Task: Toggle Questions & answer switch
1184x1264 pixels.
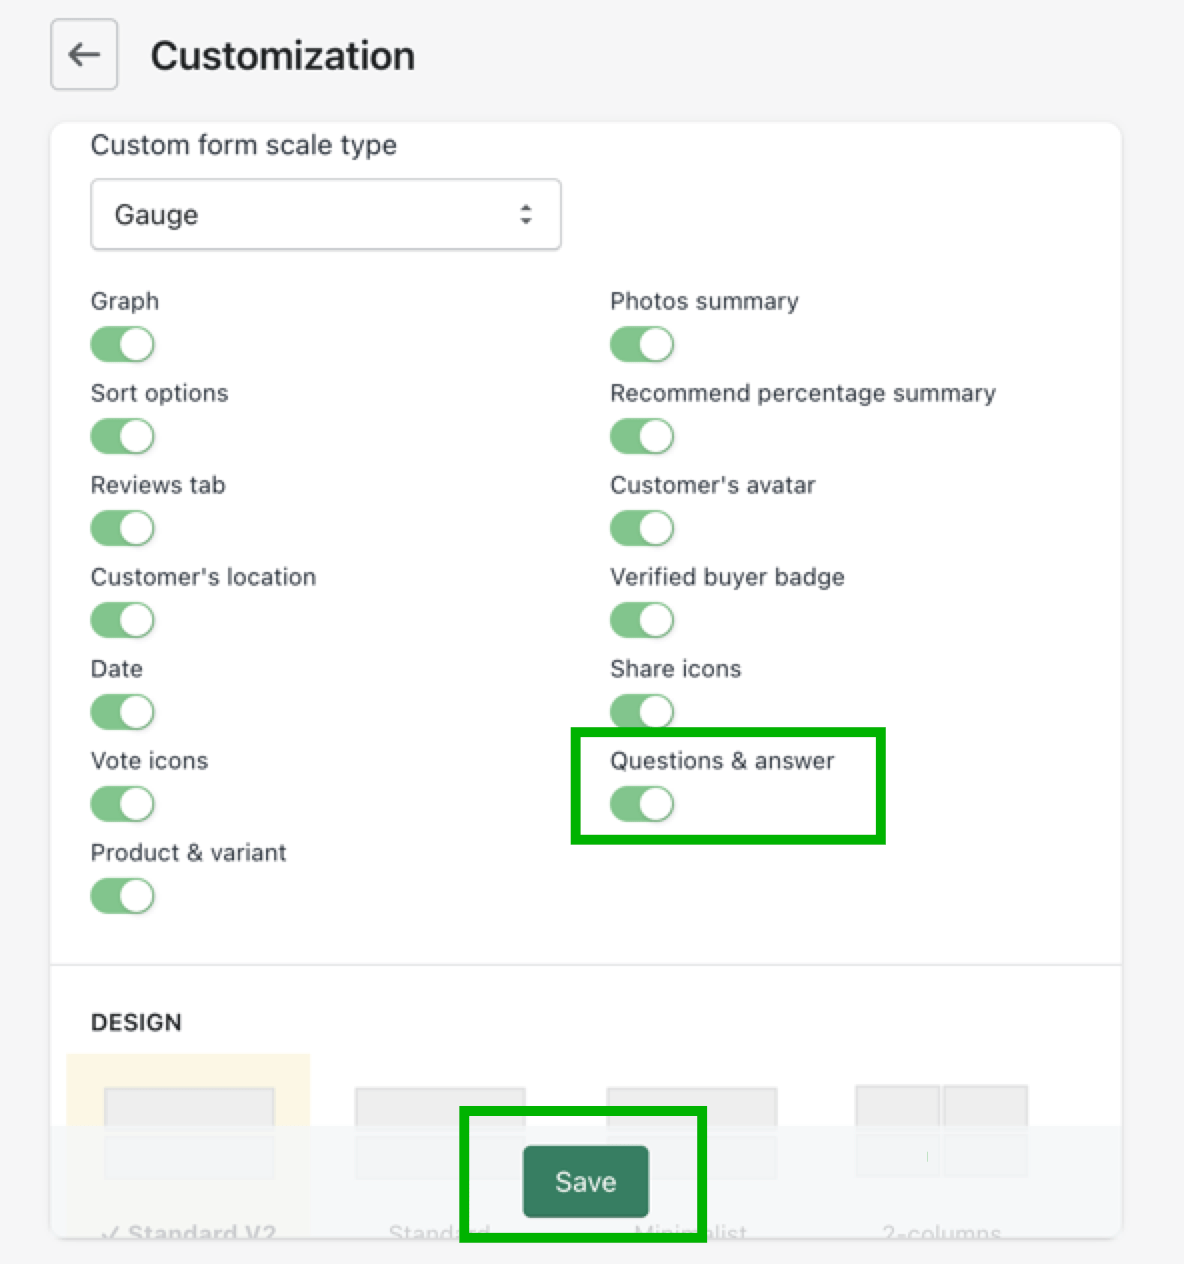Action: click(x=642, y=804)
